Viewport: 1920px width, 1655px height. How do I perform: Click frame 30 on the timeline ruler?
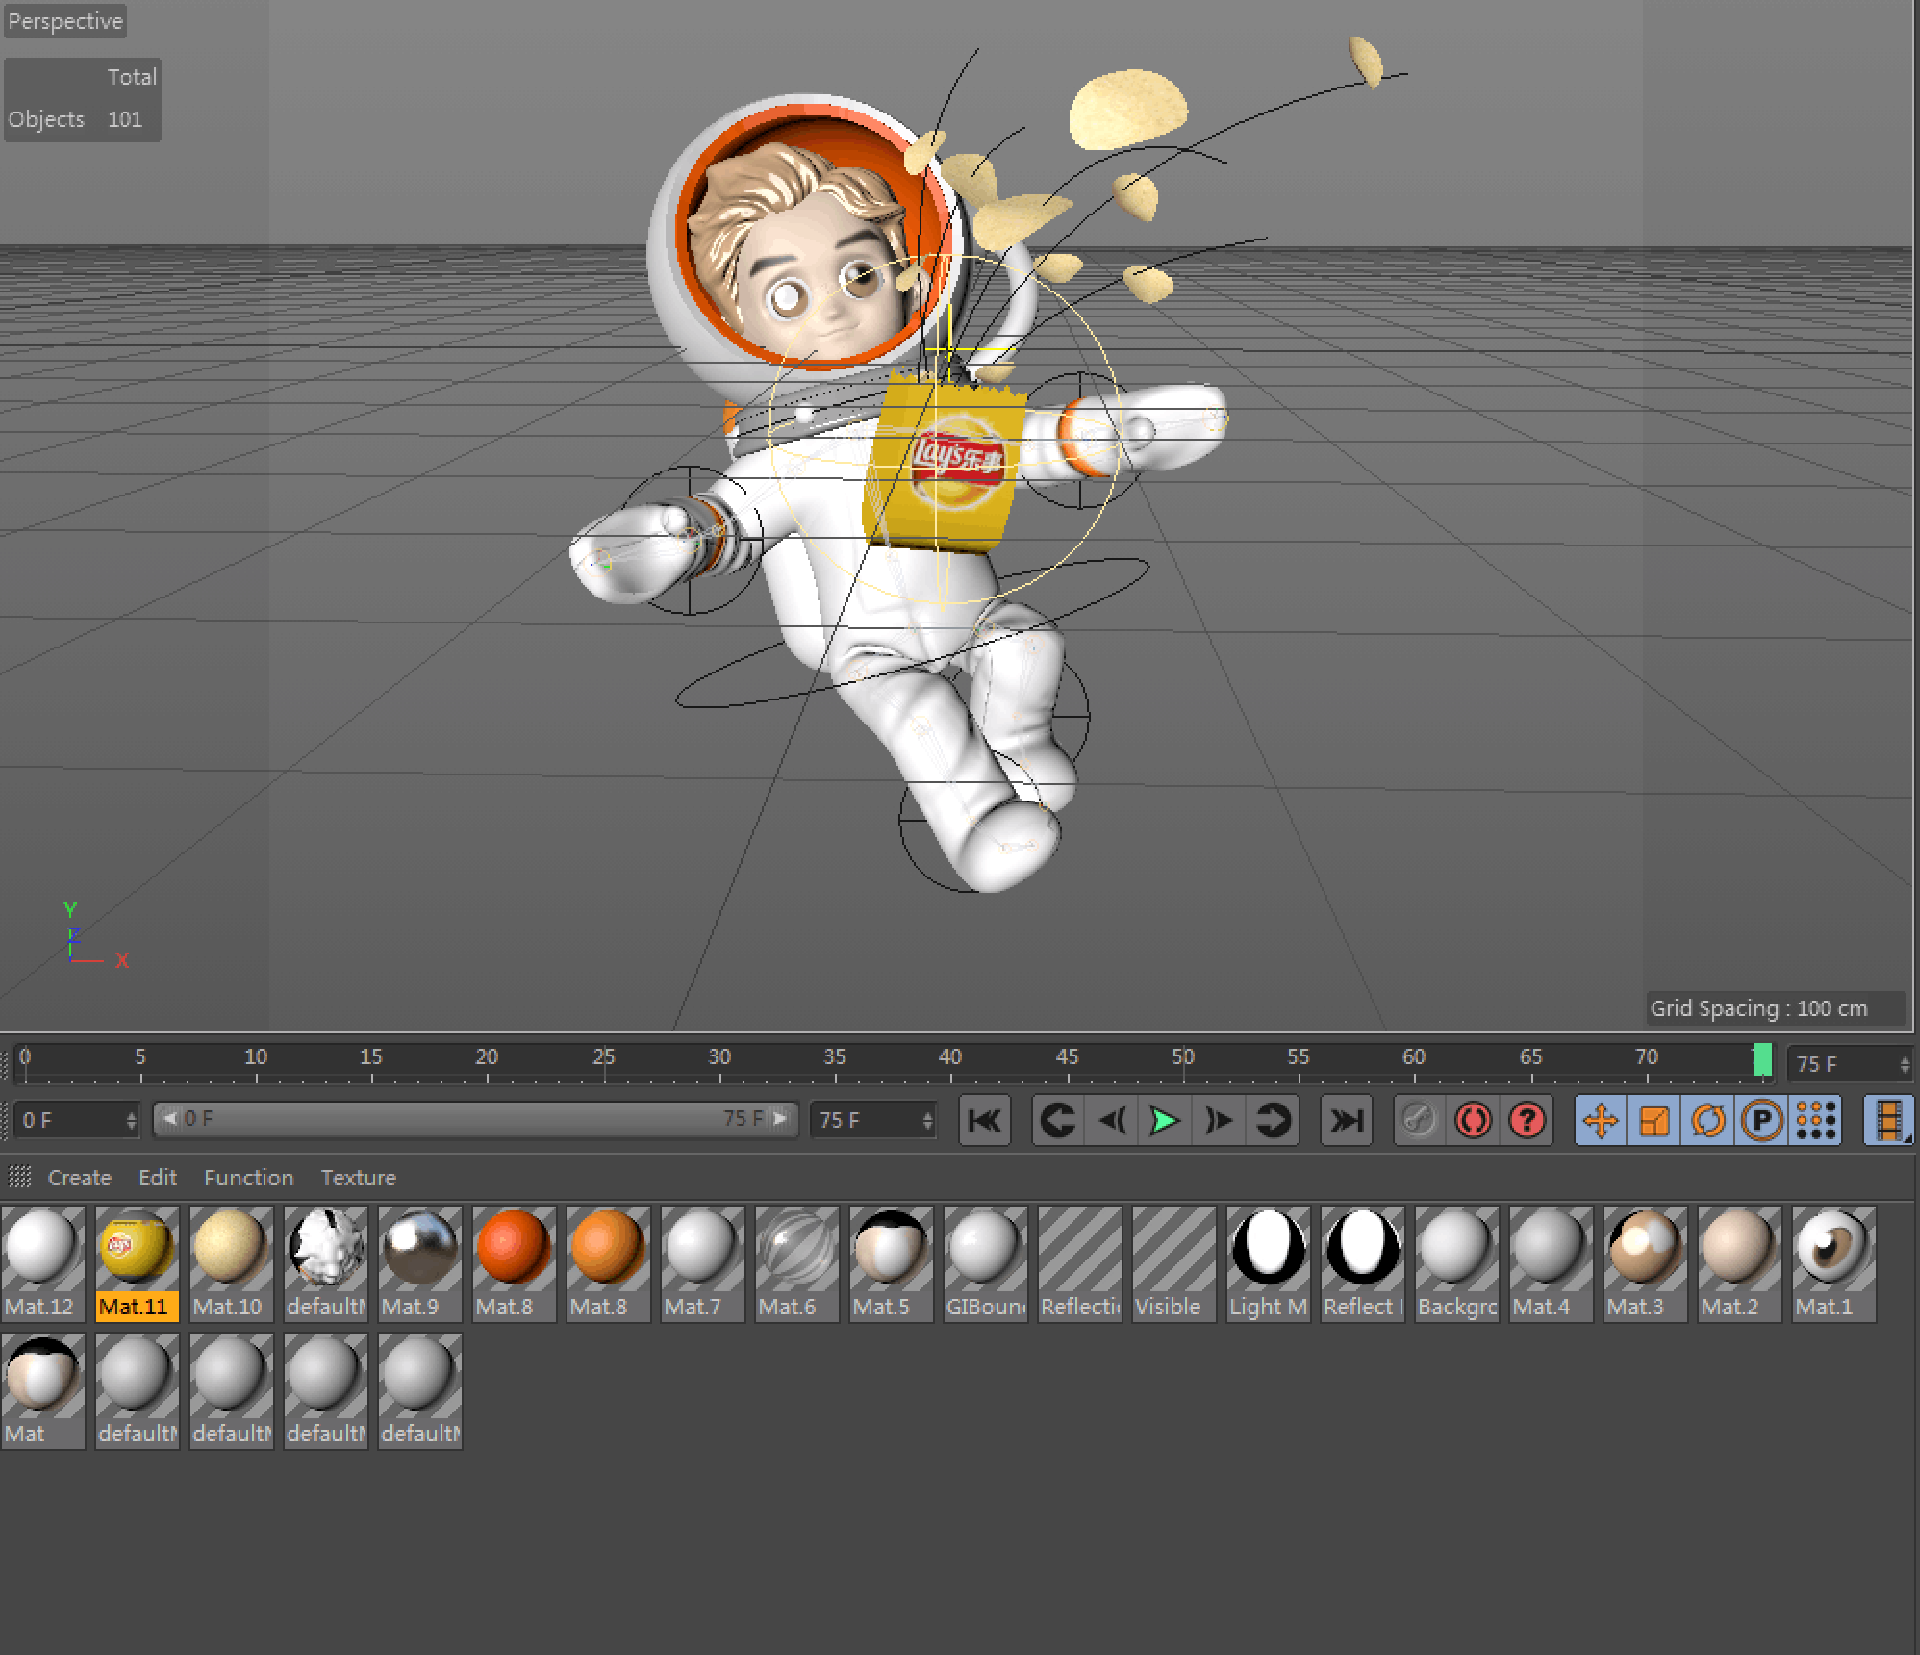(x=719, y=1057)
